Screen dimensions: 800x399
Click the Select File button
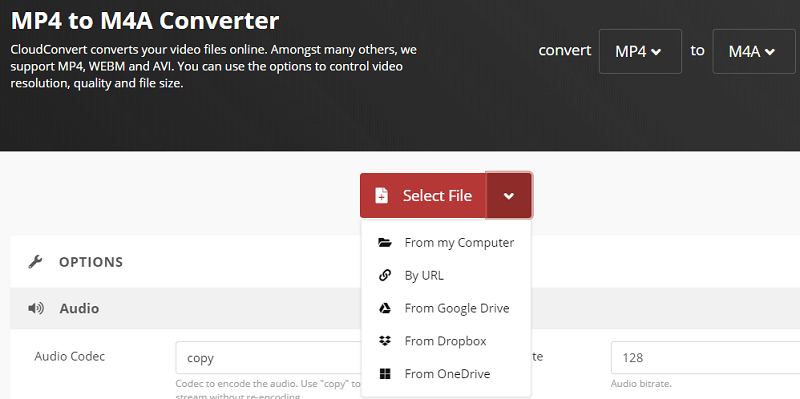click(423, 196)
